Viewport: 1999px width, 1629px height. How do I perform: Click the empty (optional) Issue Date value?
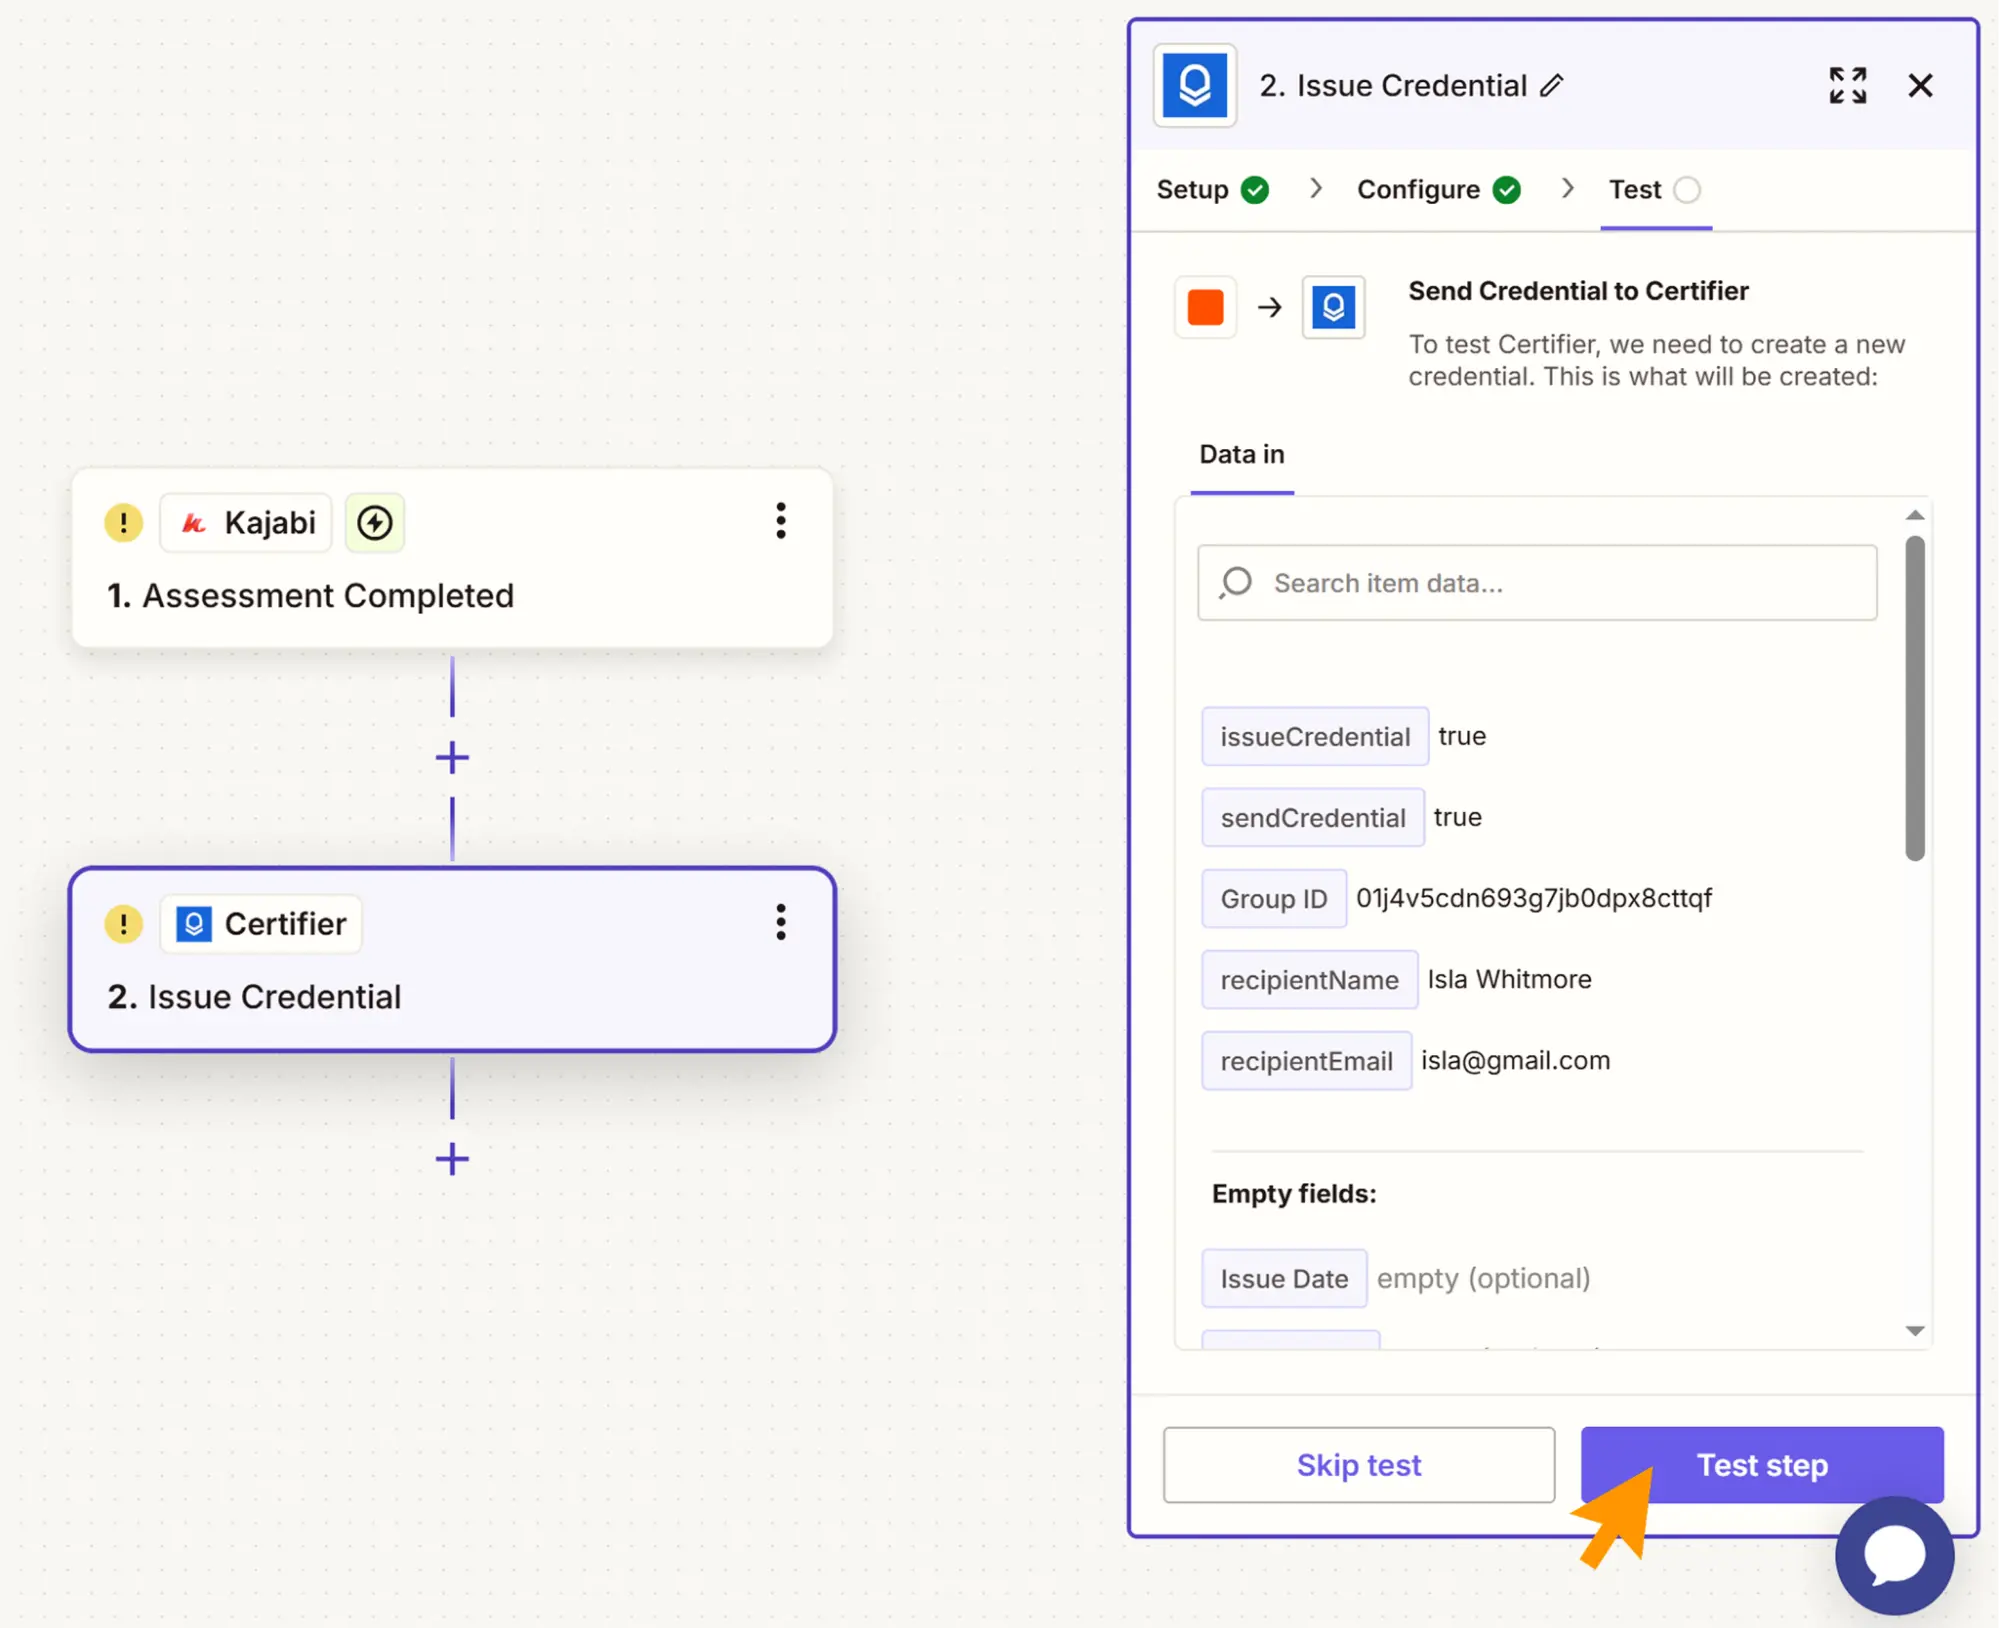pyautogui.click(x=1483, y=1278)
